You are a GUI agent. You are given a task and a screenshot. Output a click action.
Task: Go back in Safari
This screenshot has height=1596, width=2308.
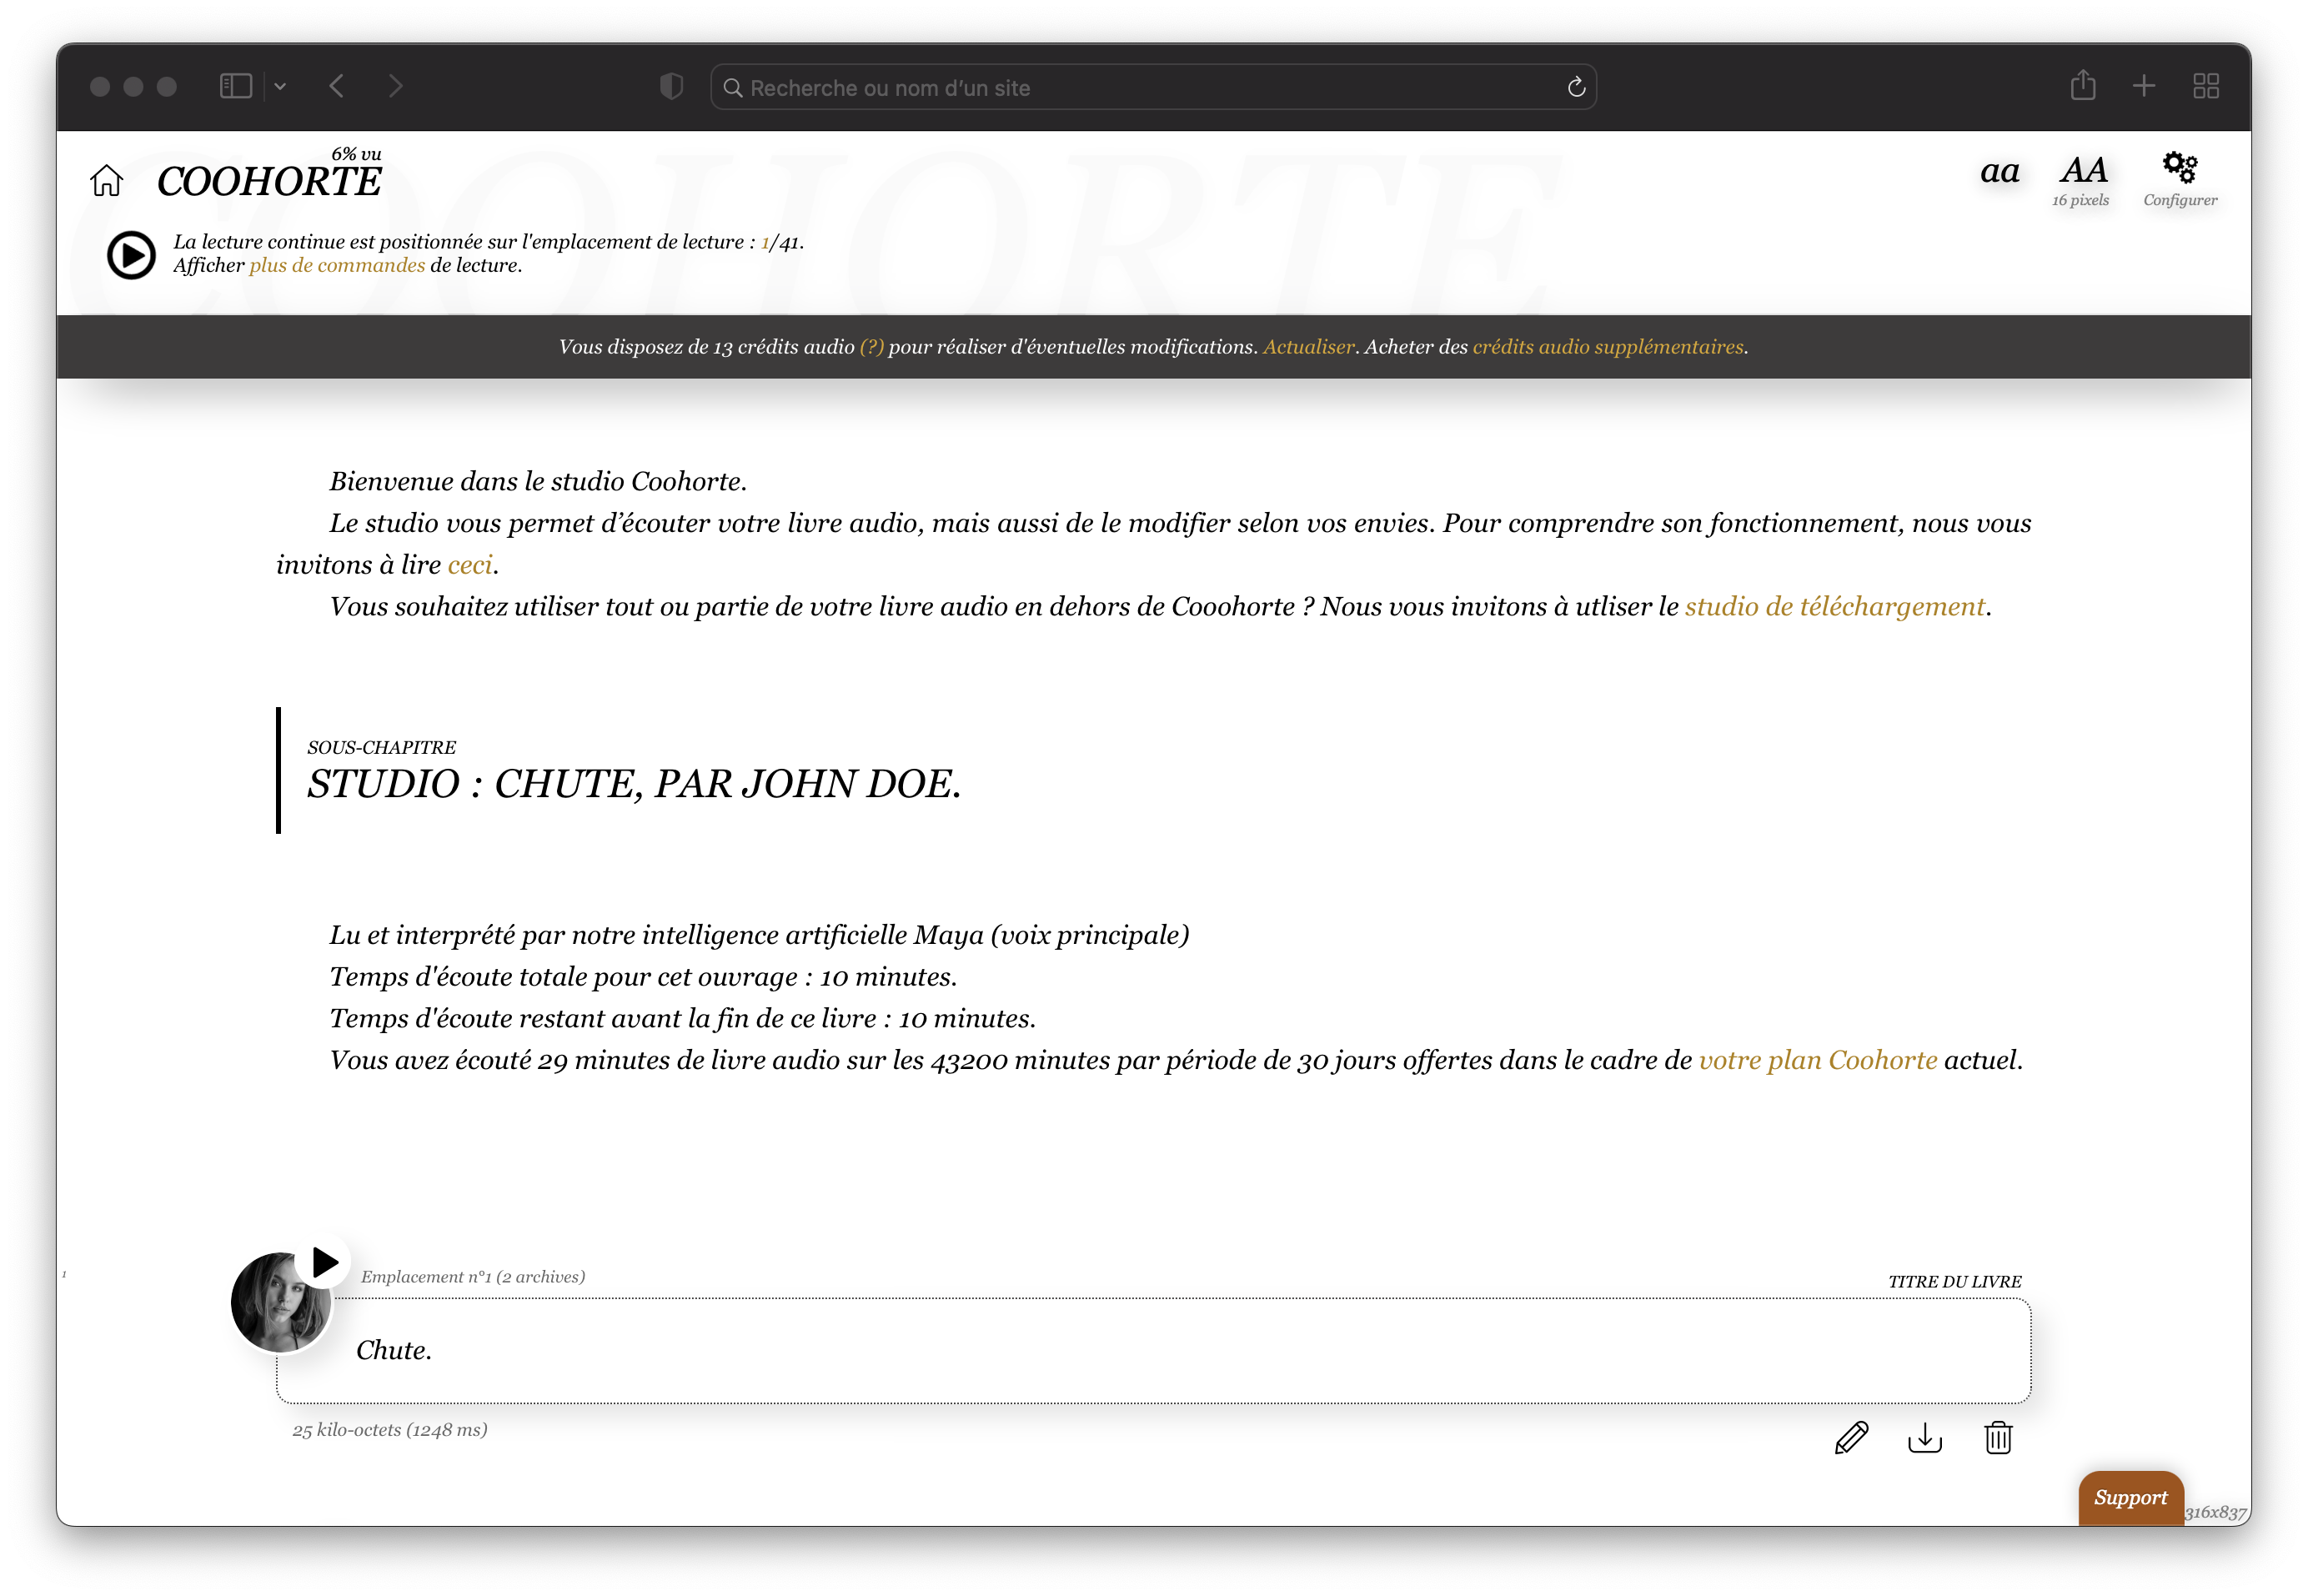pos(337,87)
